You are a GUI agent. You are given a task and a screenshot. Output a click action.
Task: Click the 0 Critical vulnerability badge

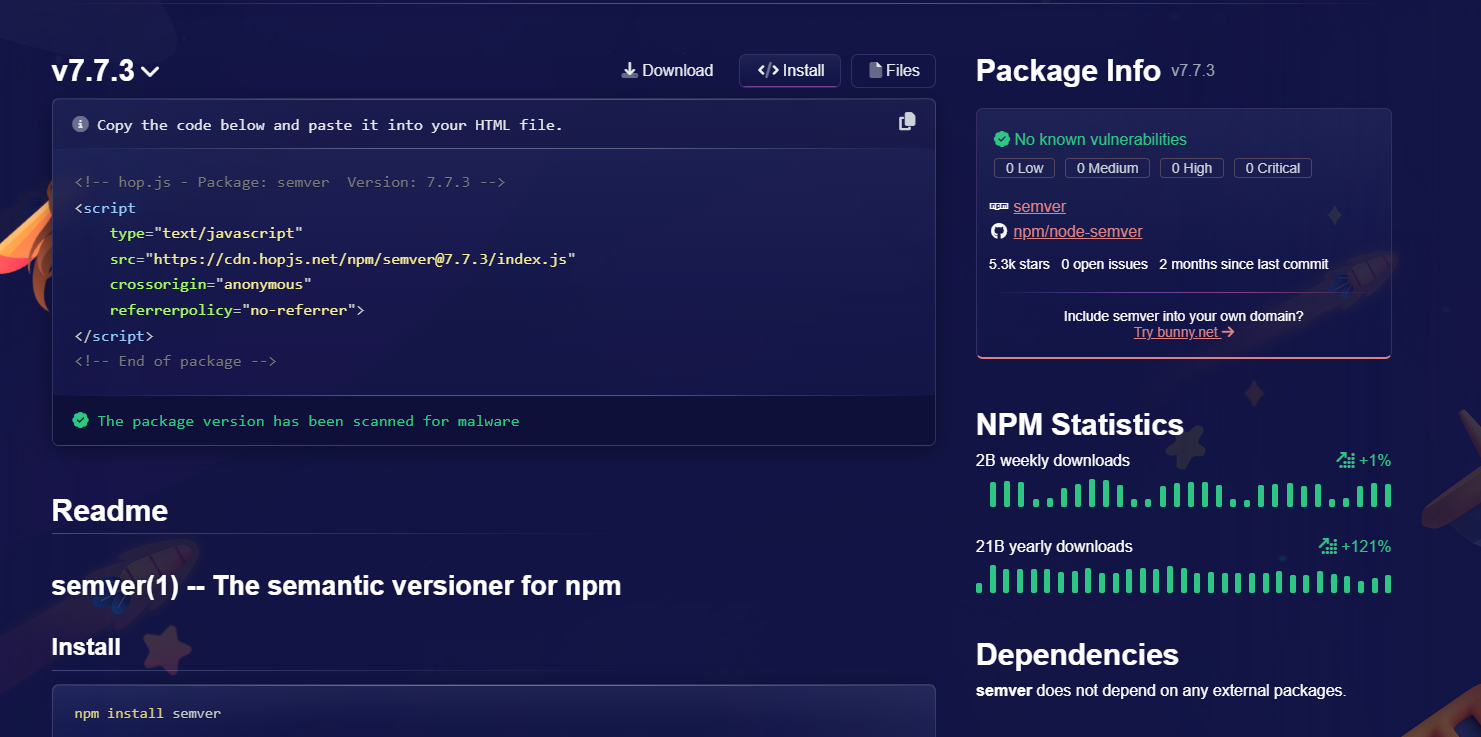point(1272,168)
